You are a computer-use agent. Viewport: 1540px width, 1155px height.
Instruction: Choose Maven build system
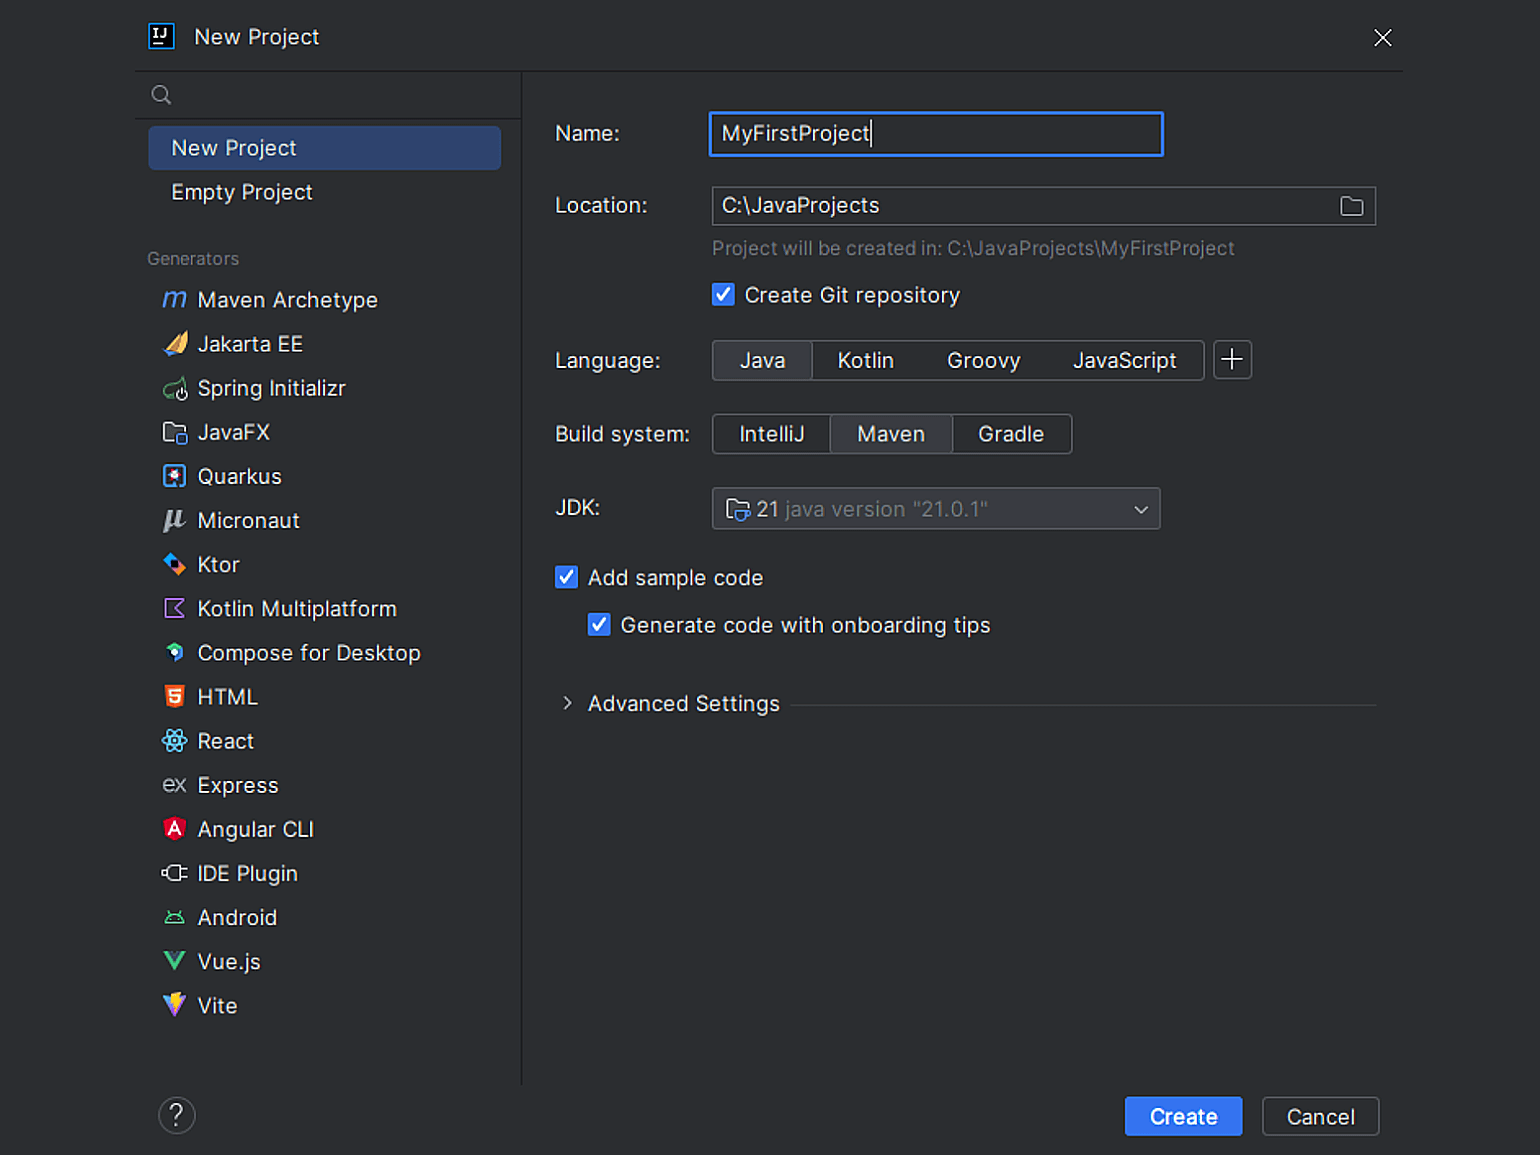891,434
